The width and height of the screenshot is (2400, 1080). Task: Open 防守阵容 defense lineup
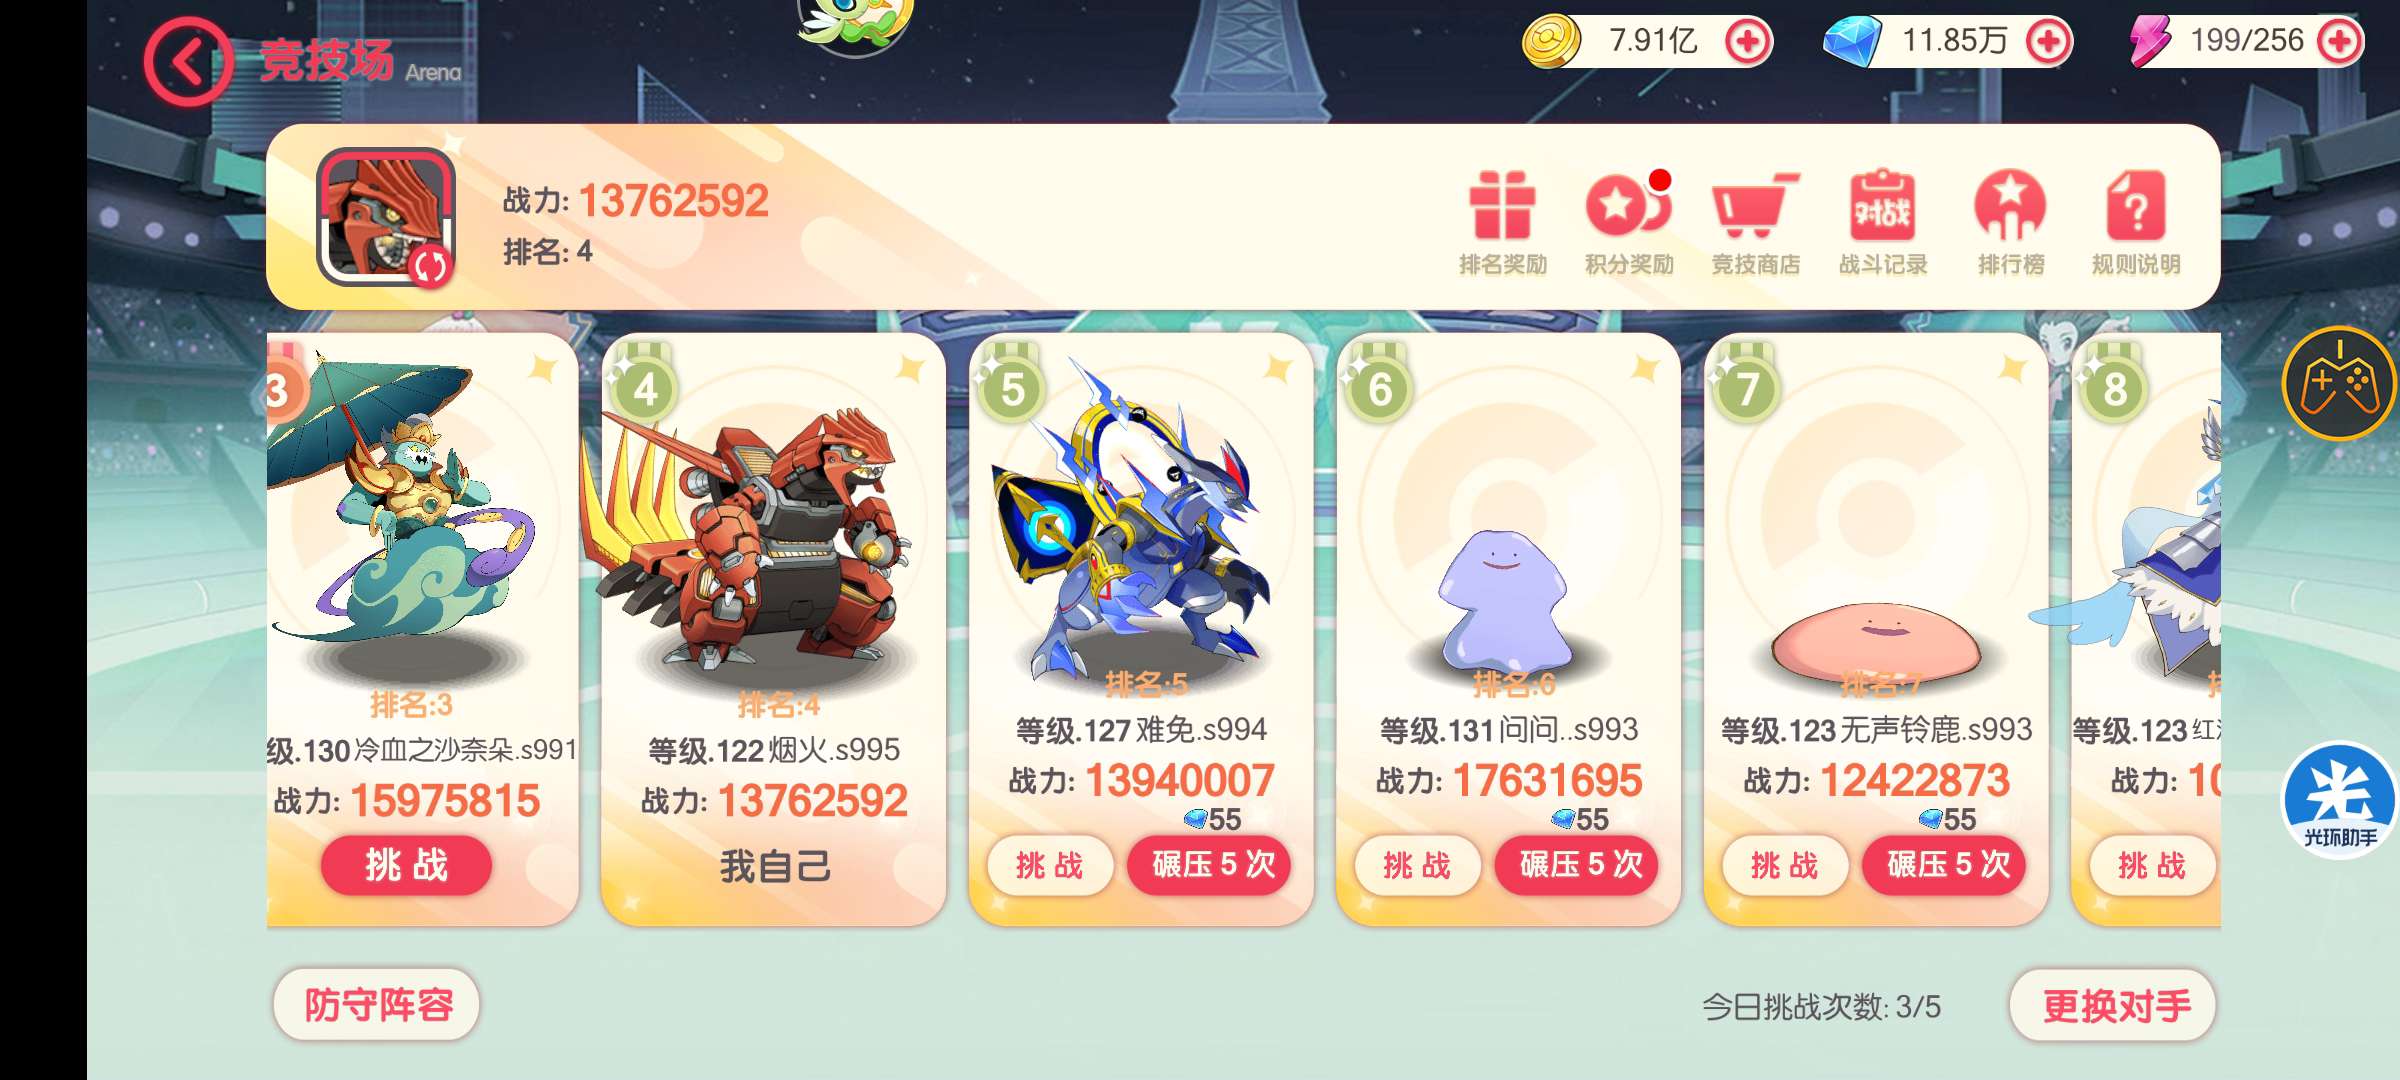click(x=377, y=1005)
